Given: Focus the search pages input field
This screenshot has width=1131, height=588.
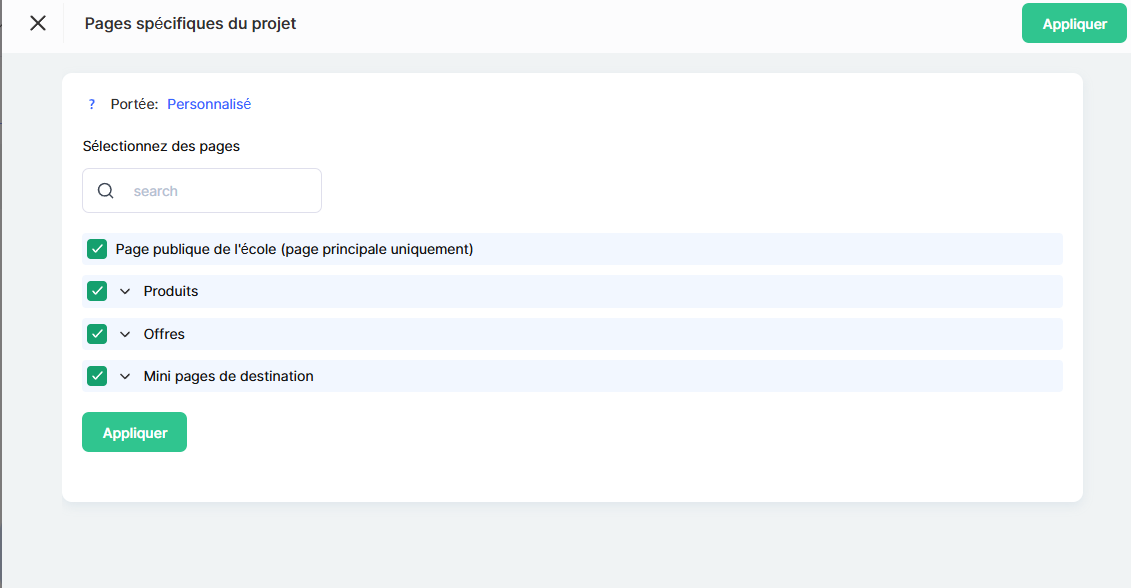Looking at the screenshot, I should (220, 191).
